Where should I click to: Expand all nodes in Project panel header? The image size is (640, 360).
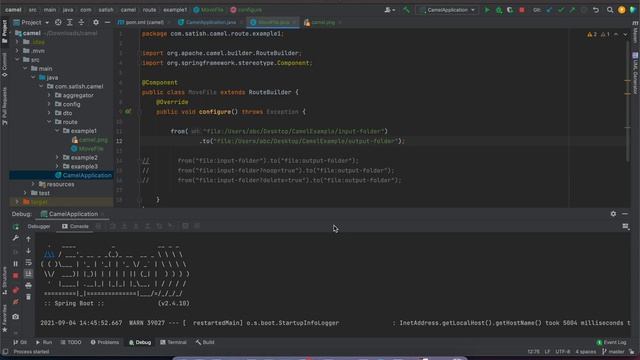click(x=70, y=22)
